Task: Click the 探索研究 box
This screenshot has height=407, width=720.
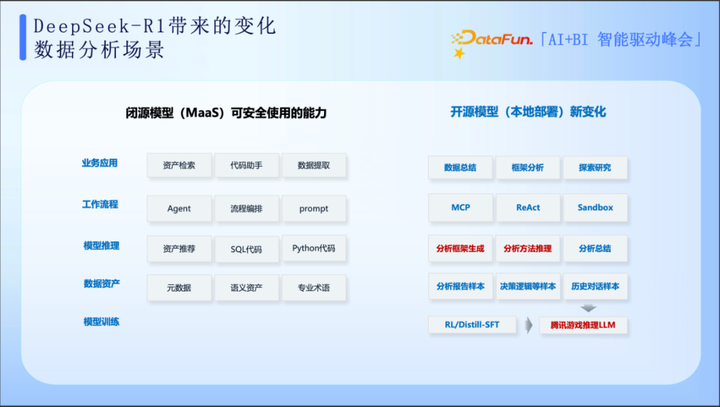Action: [x=595, y=168]
